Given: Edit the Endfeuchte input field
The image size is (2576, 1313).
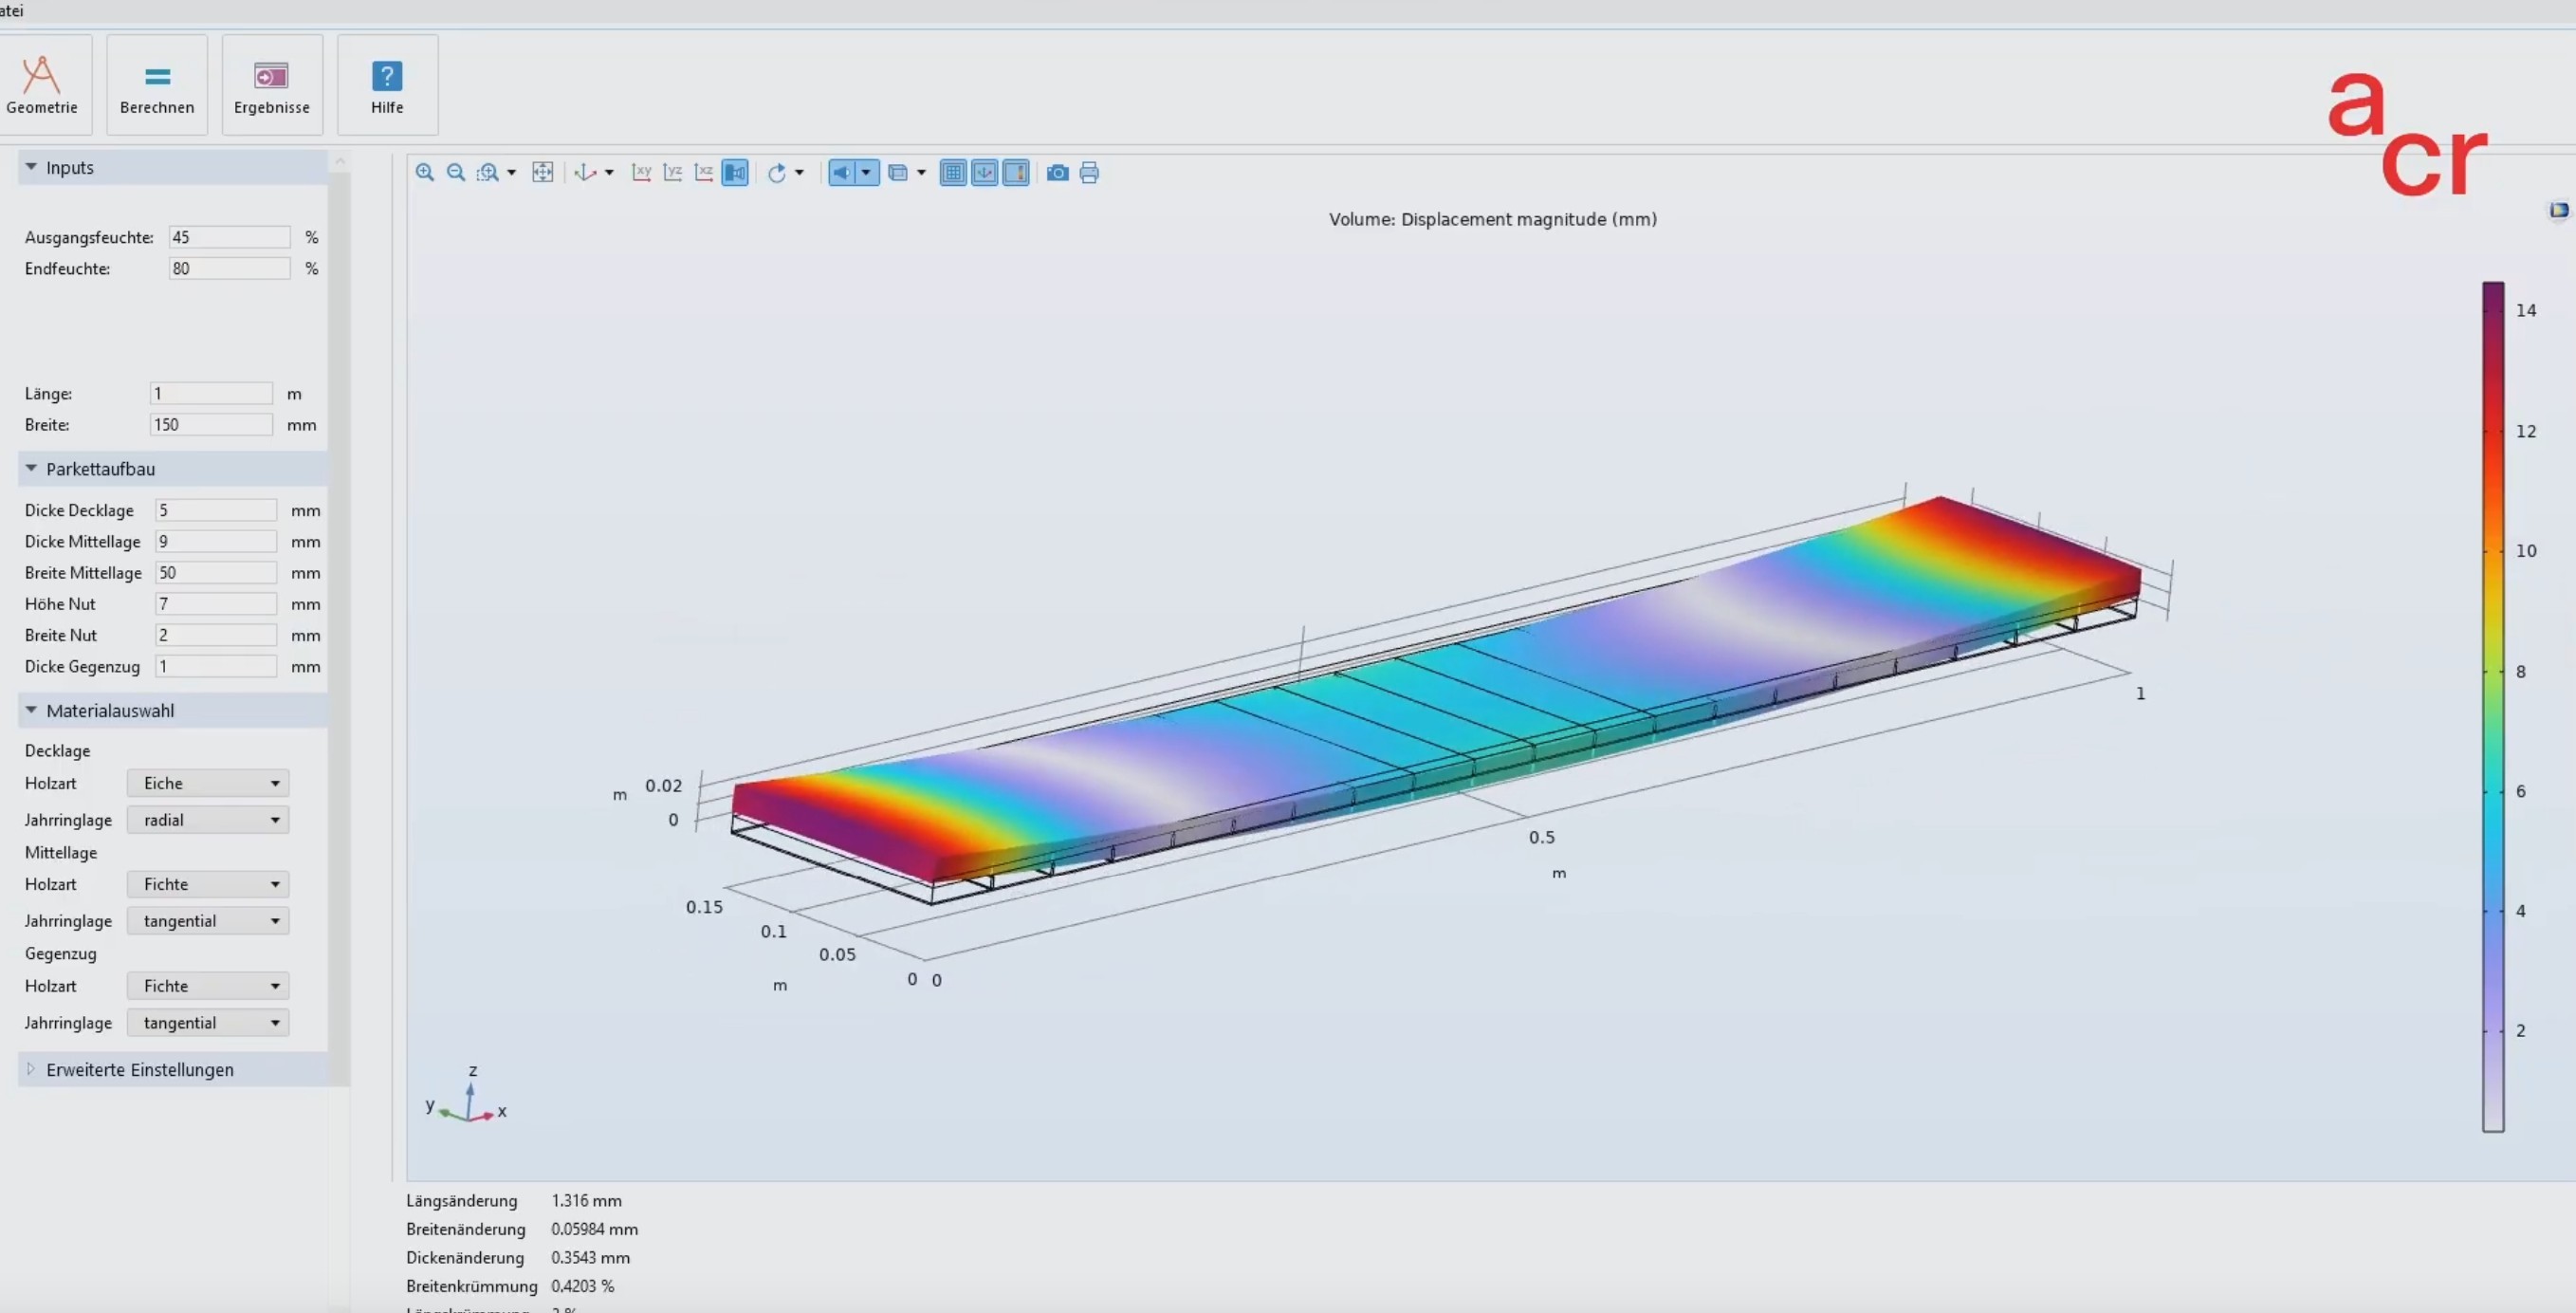Looking at the screenshot, I should (229, 268).
